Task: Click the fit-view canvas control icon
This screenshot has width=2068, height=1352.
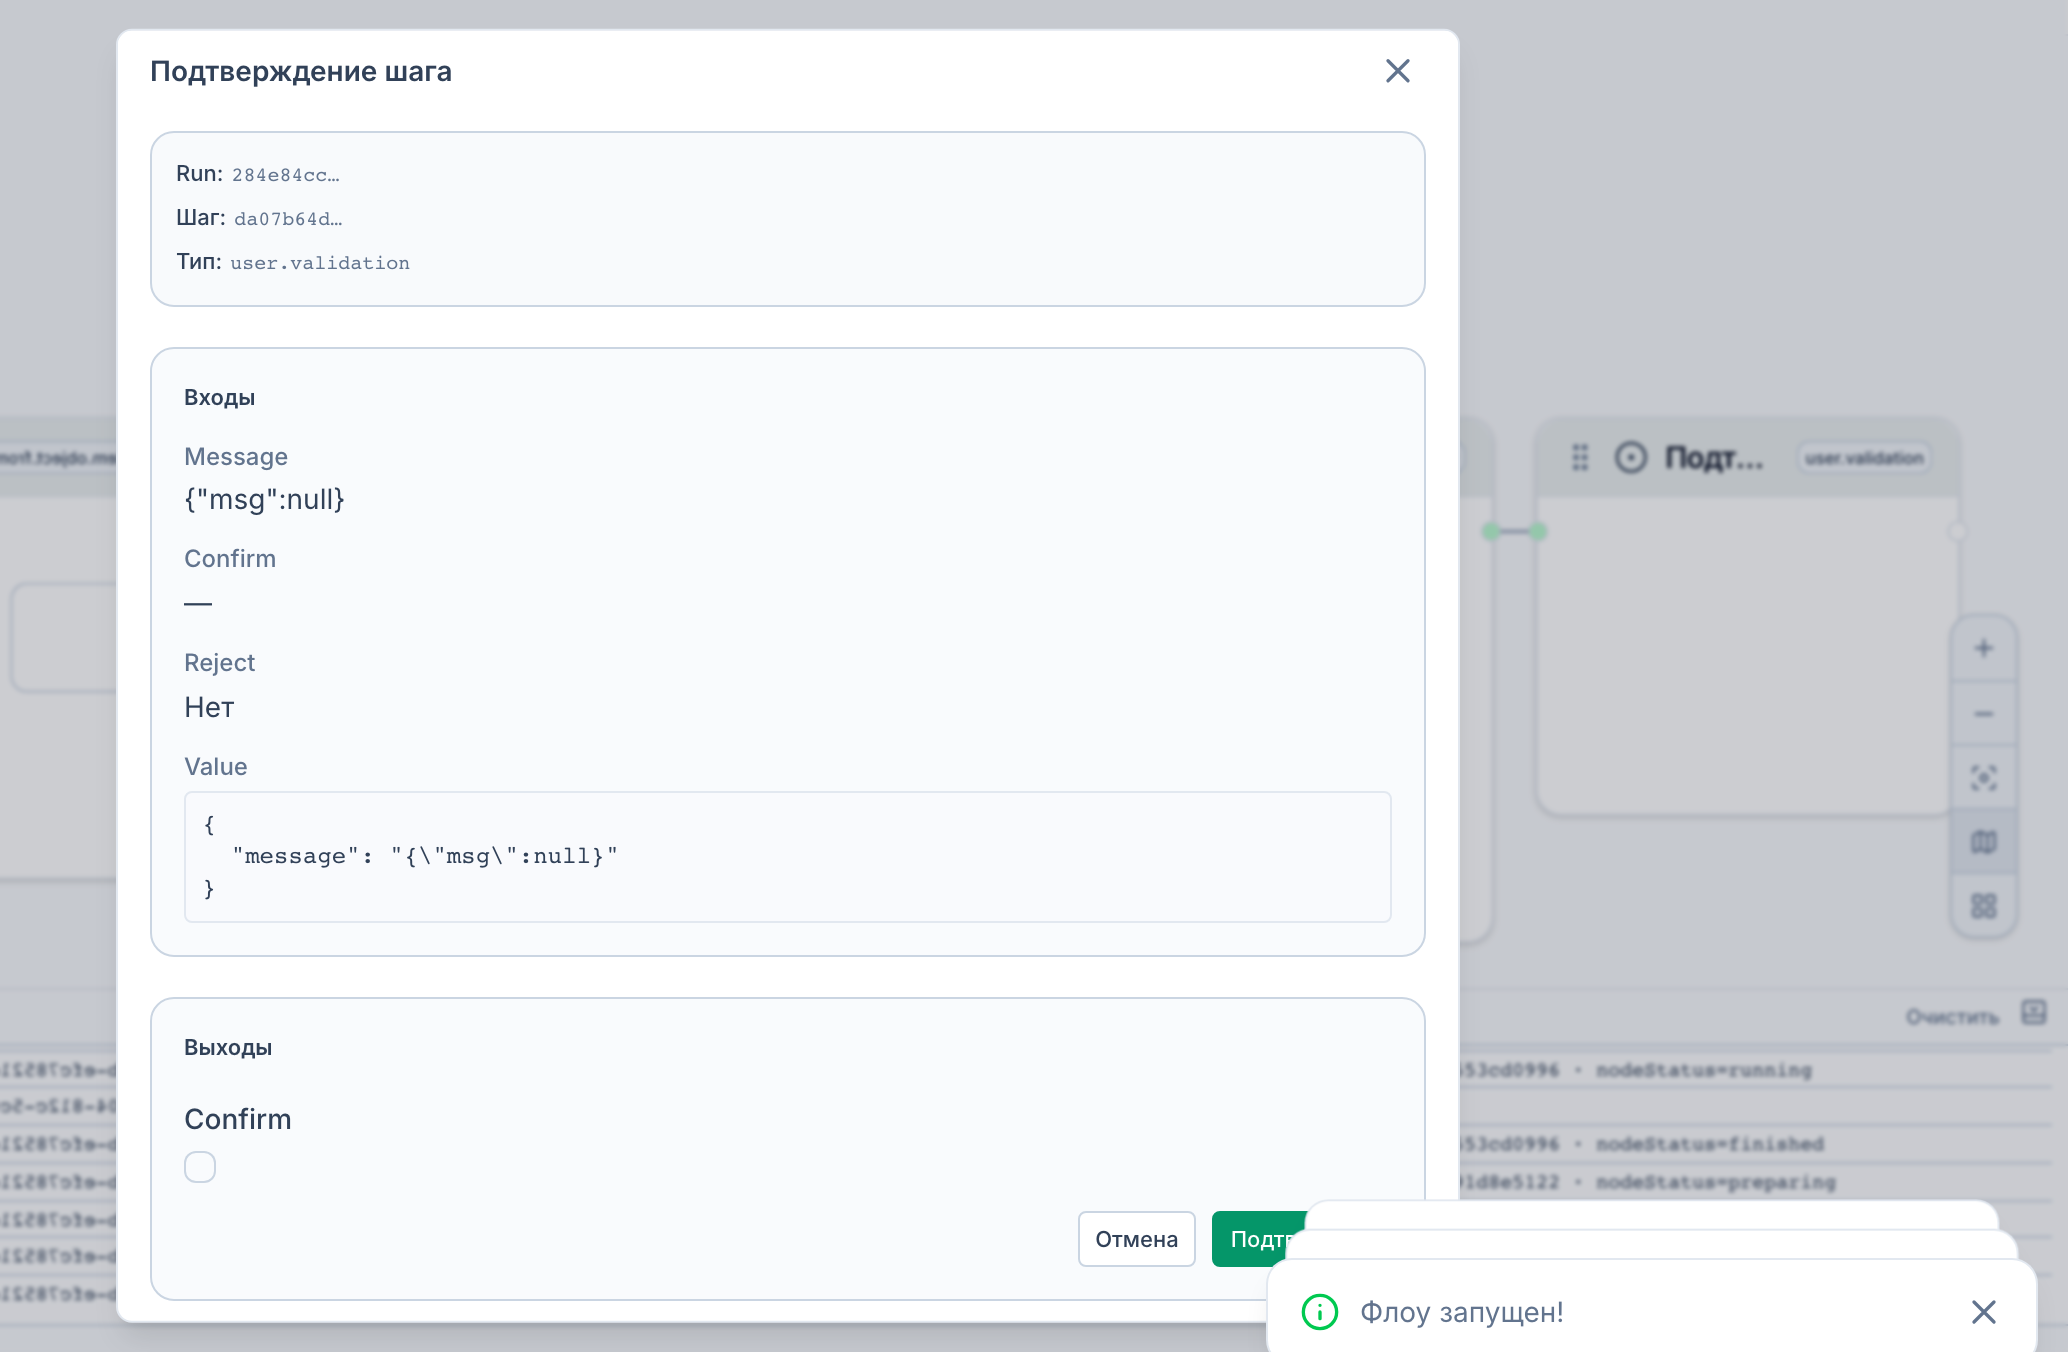Action: (x=1984, y=778)
